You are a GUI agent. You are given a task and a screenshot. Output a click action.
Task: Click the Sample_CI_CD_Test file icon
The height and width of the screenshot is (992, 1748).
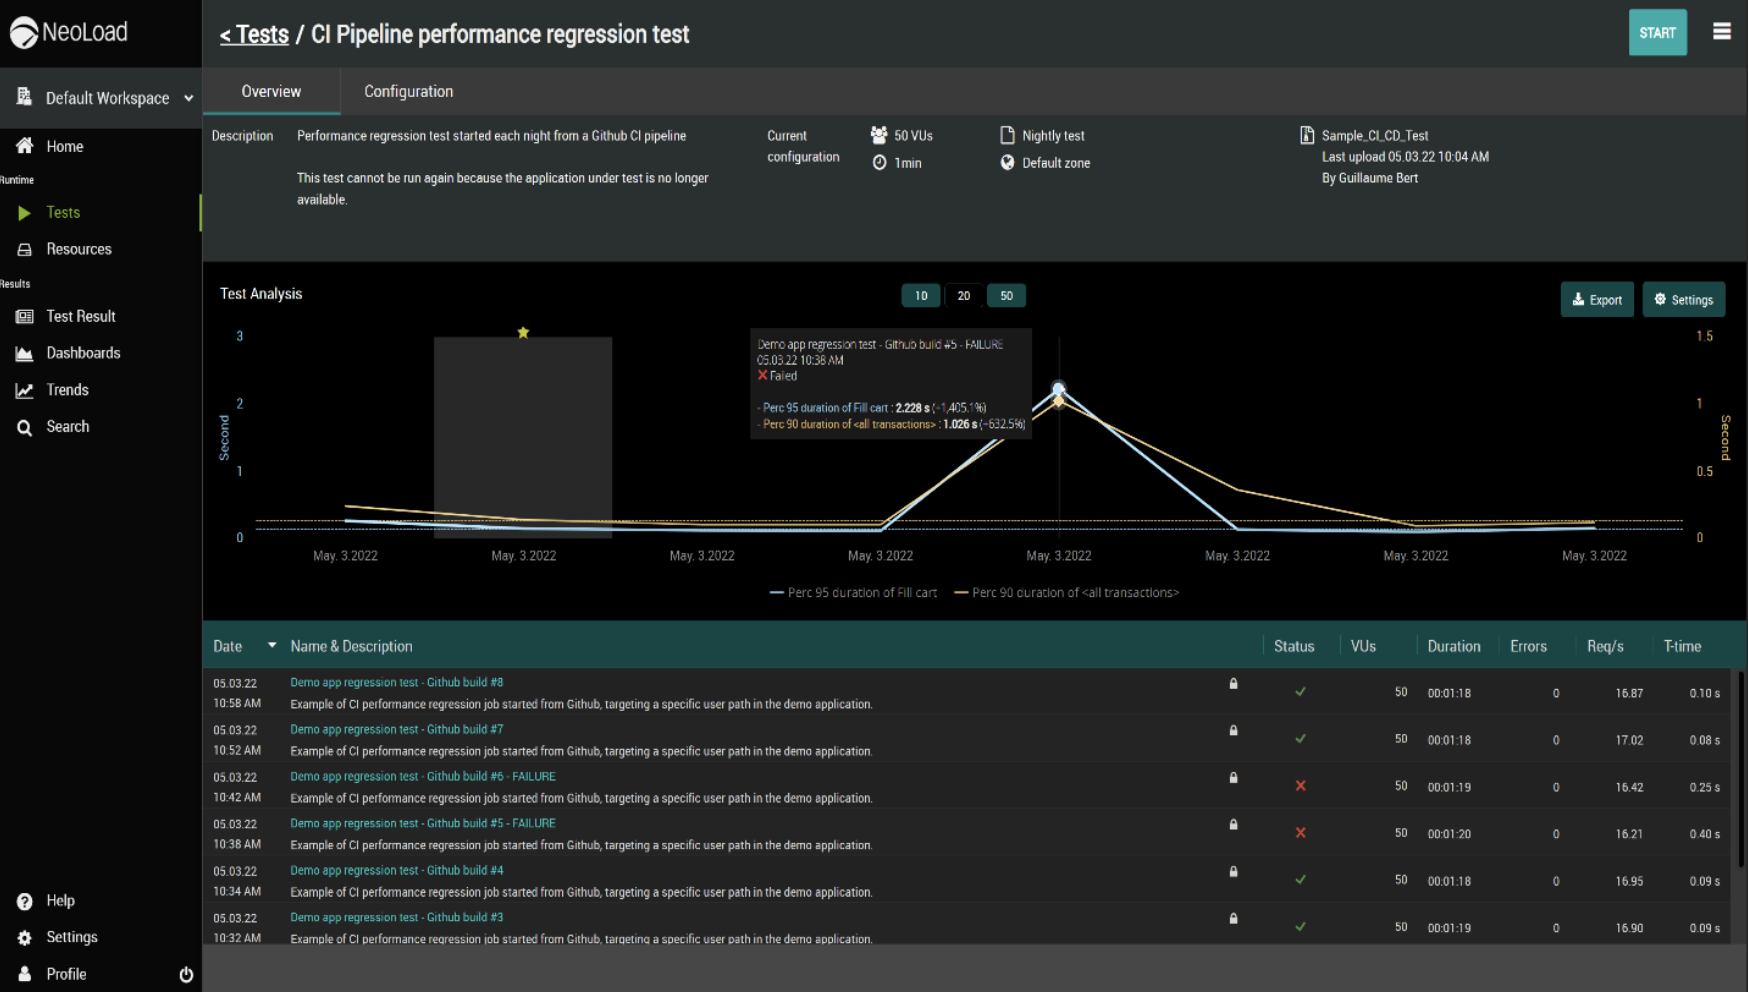coord(1306,135)
